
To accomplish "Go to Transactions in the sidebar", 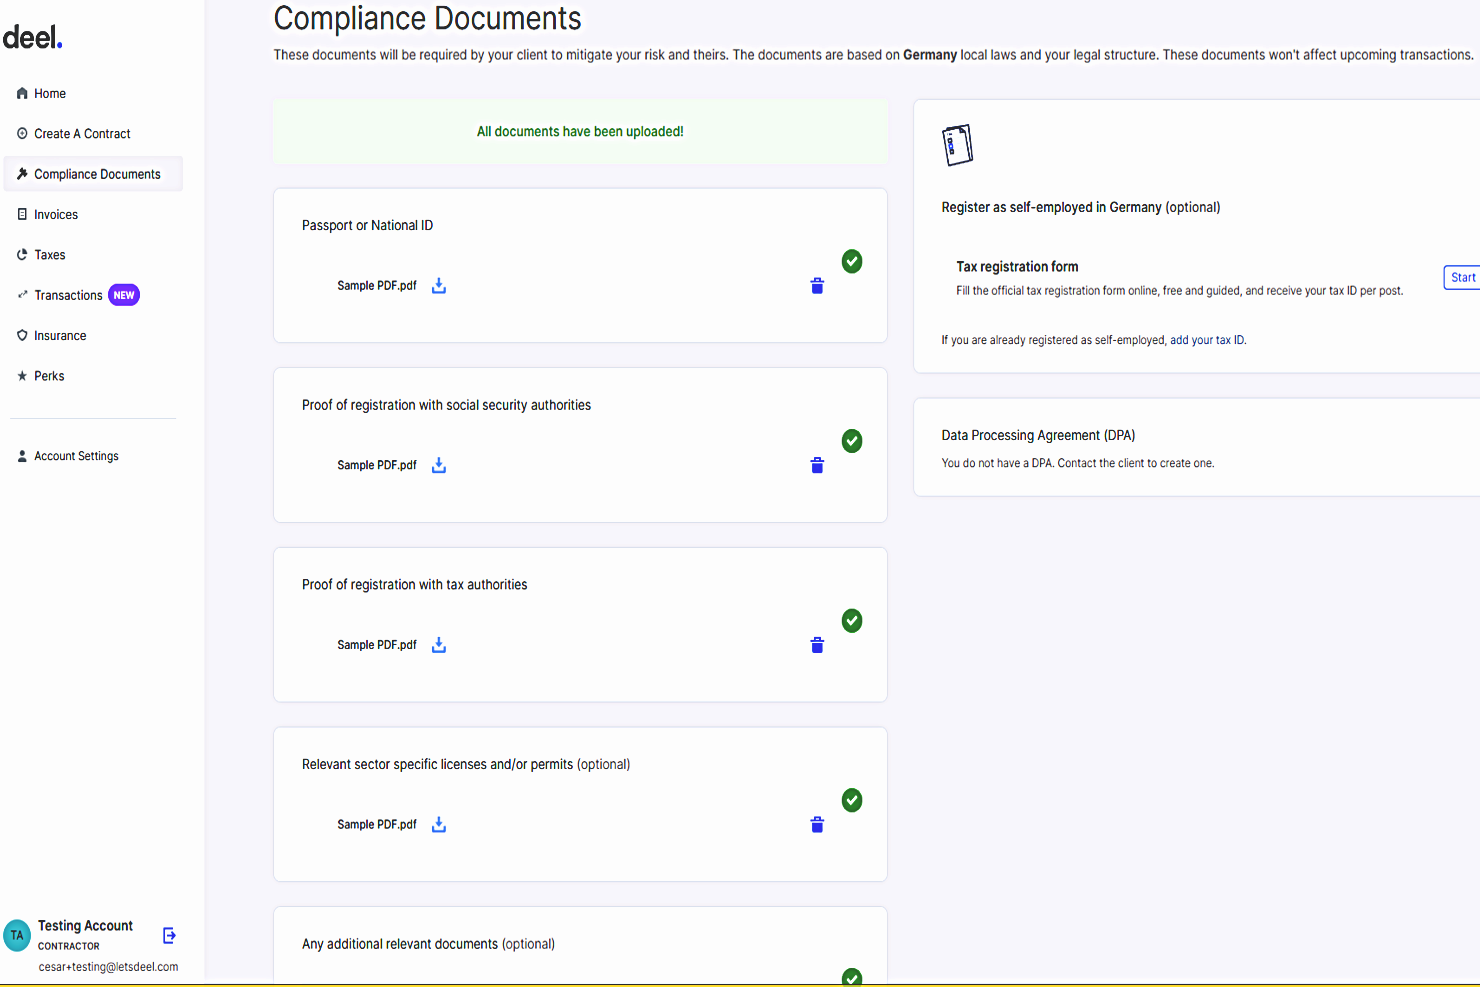I will click(68, 296).
